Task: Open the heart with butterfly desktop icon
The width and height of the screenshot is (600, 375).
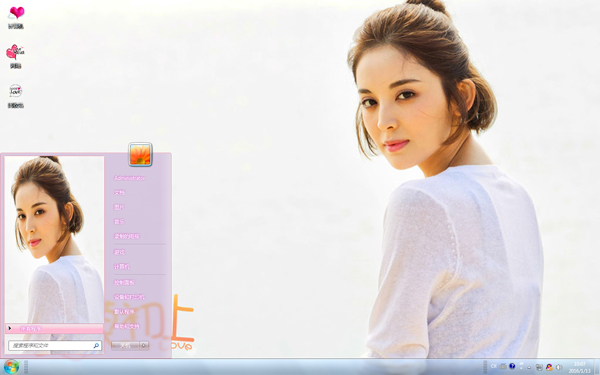Action: point(15,52)
